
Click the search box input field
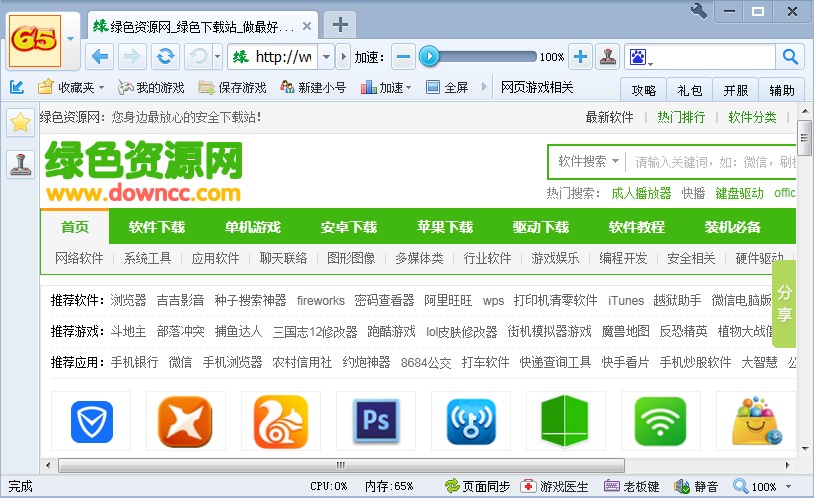(x=714, y=57)
